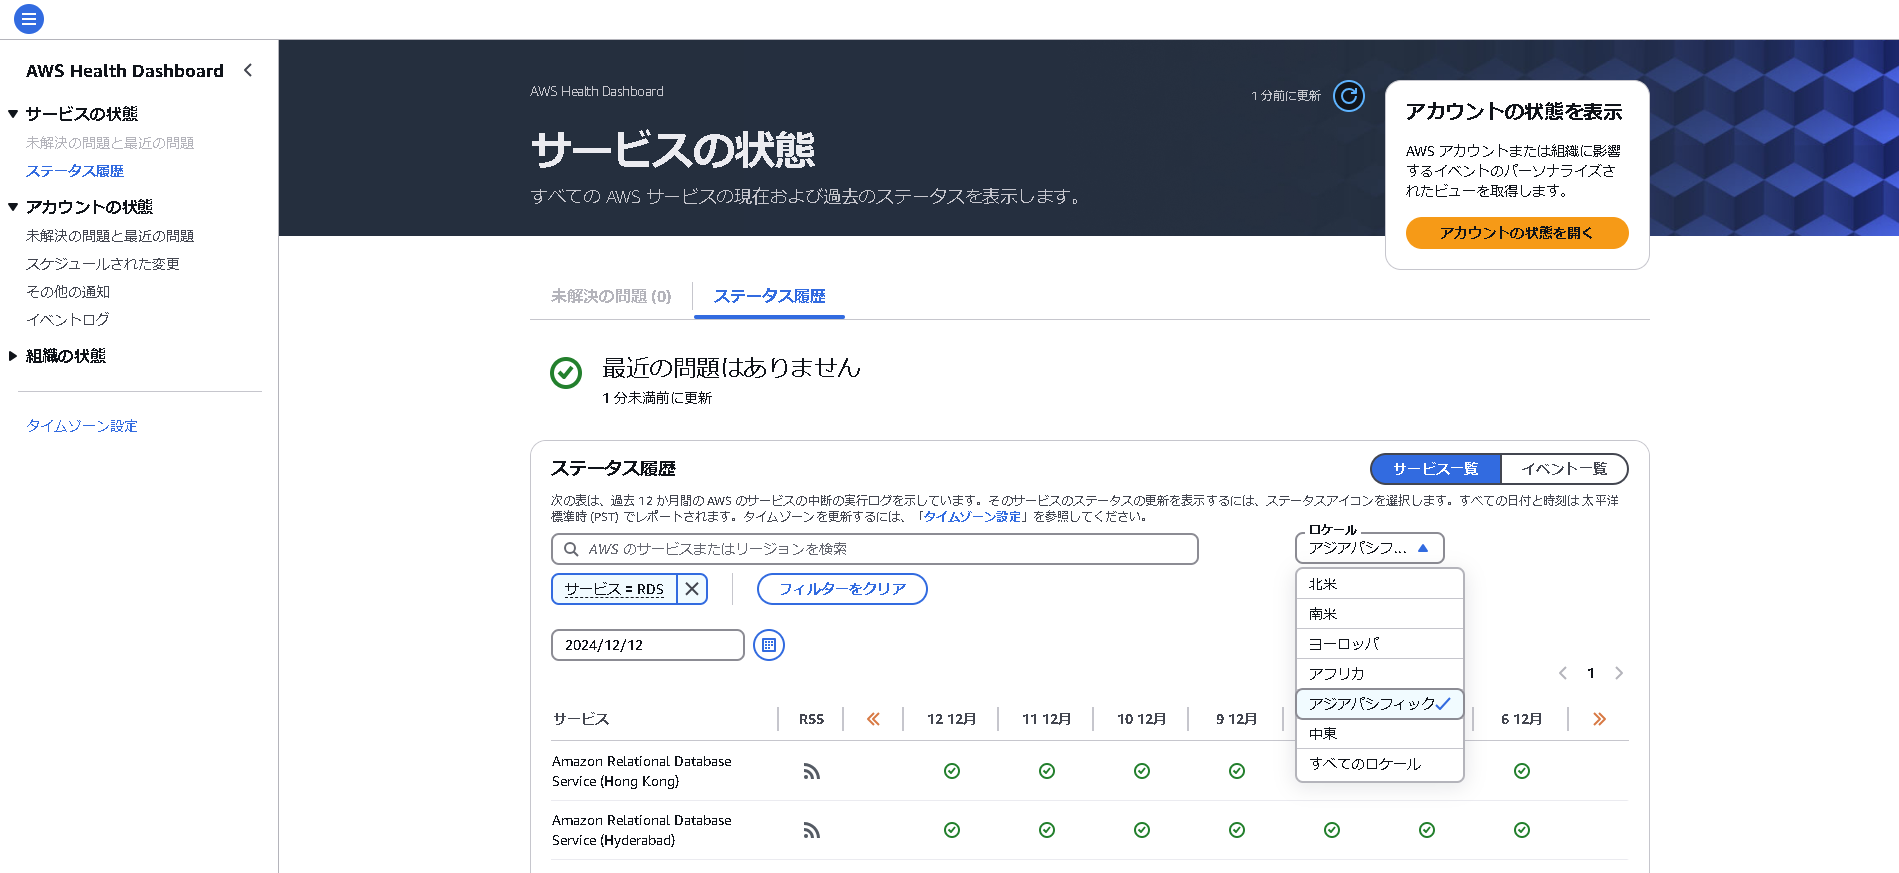The width and height of the screenshot is (1899, 873).
Task: Click next page arrow in pagination
Action: click(x=1619, y=673)
